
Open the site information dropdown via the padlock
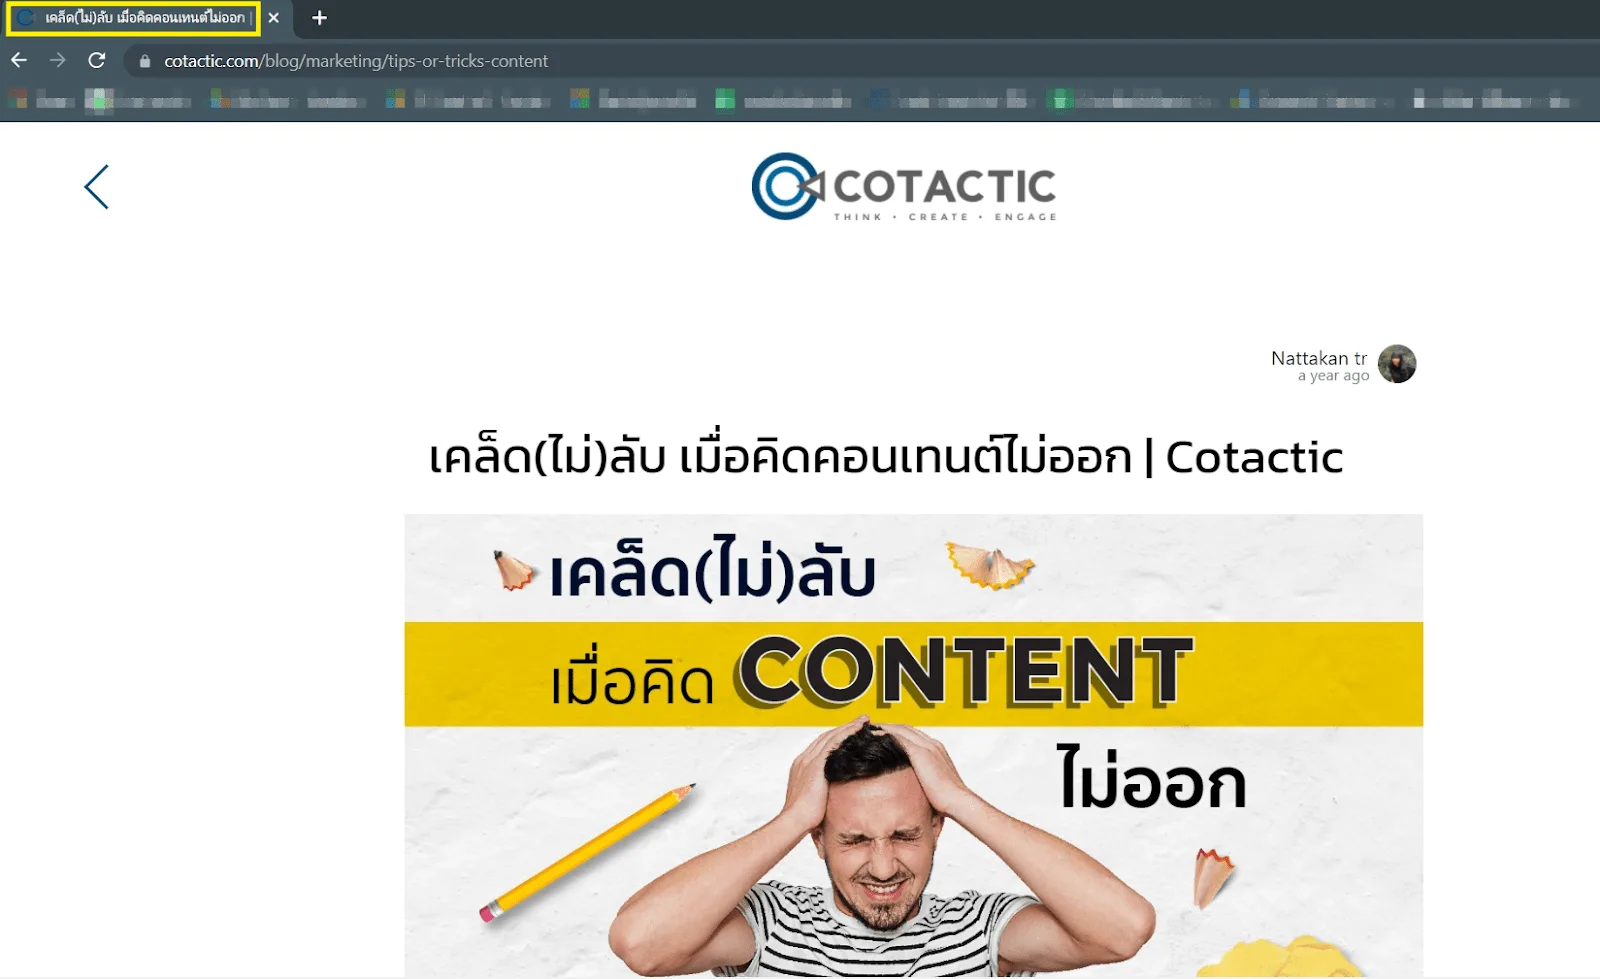click(x=143, y=61)
